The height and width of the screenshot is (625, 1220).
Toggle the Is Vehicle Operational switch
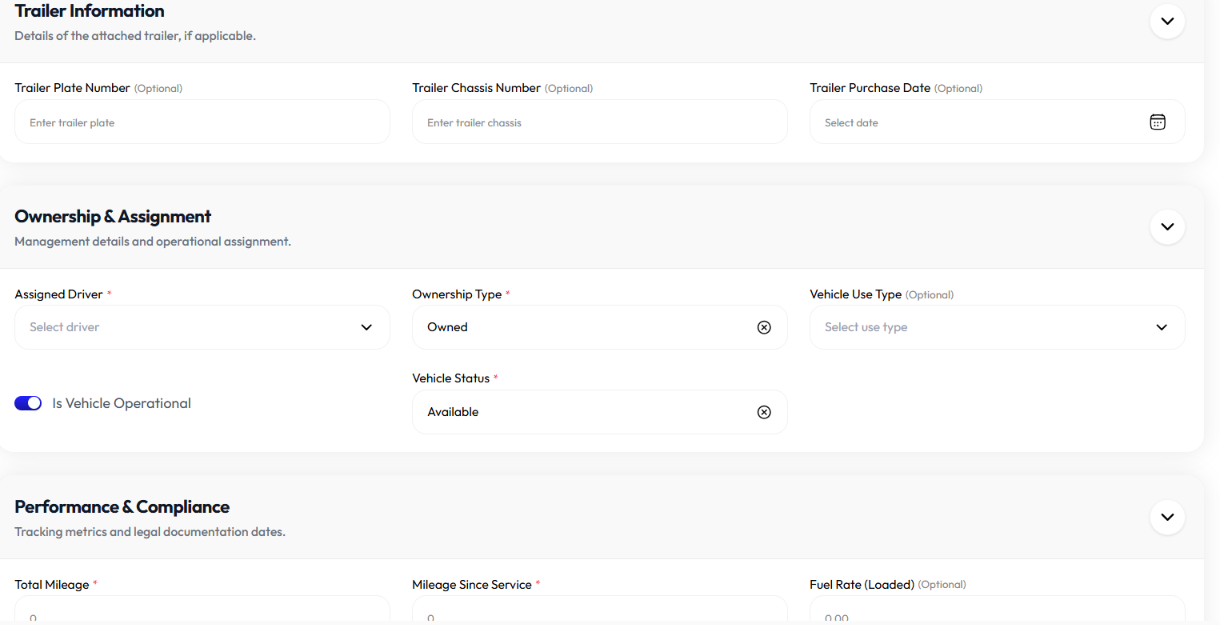28,403
